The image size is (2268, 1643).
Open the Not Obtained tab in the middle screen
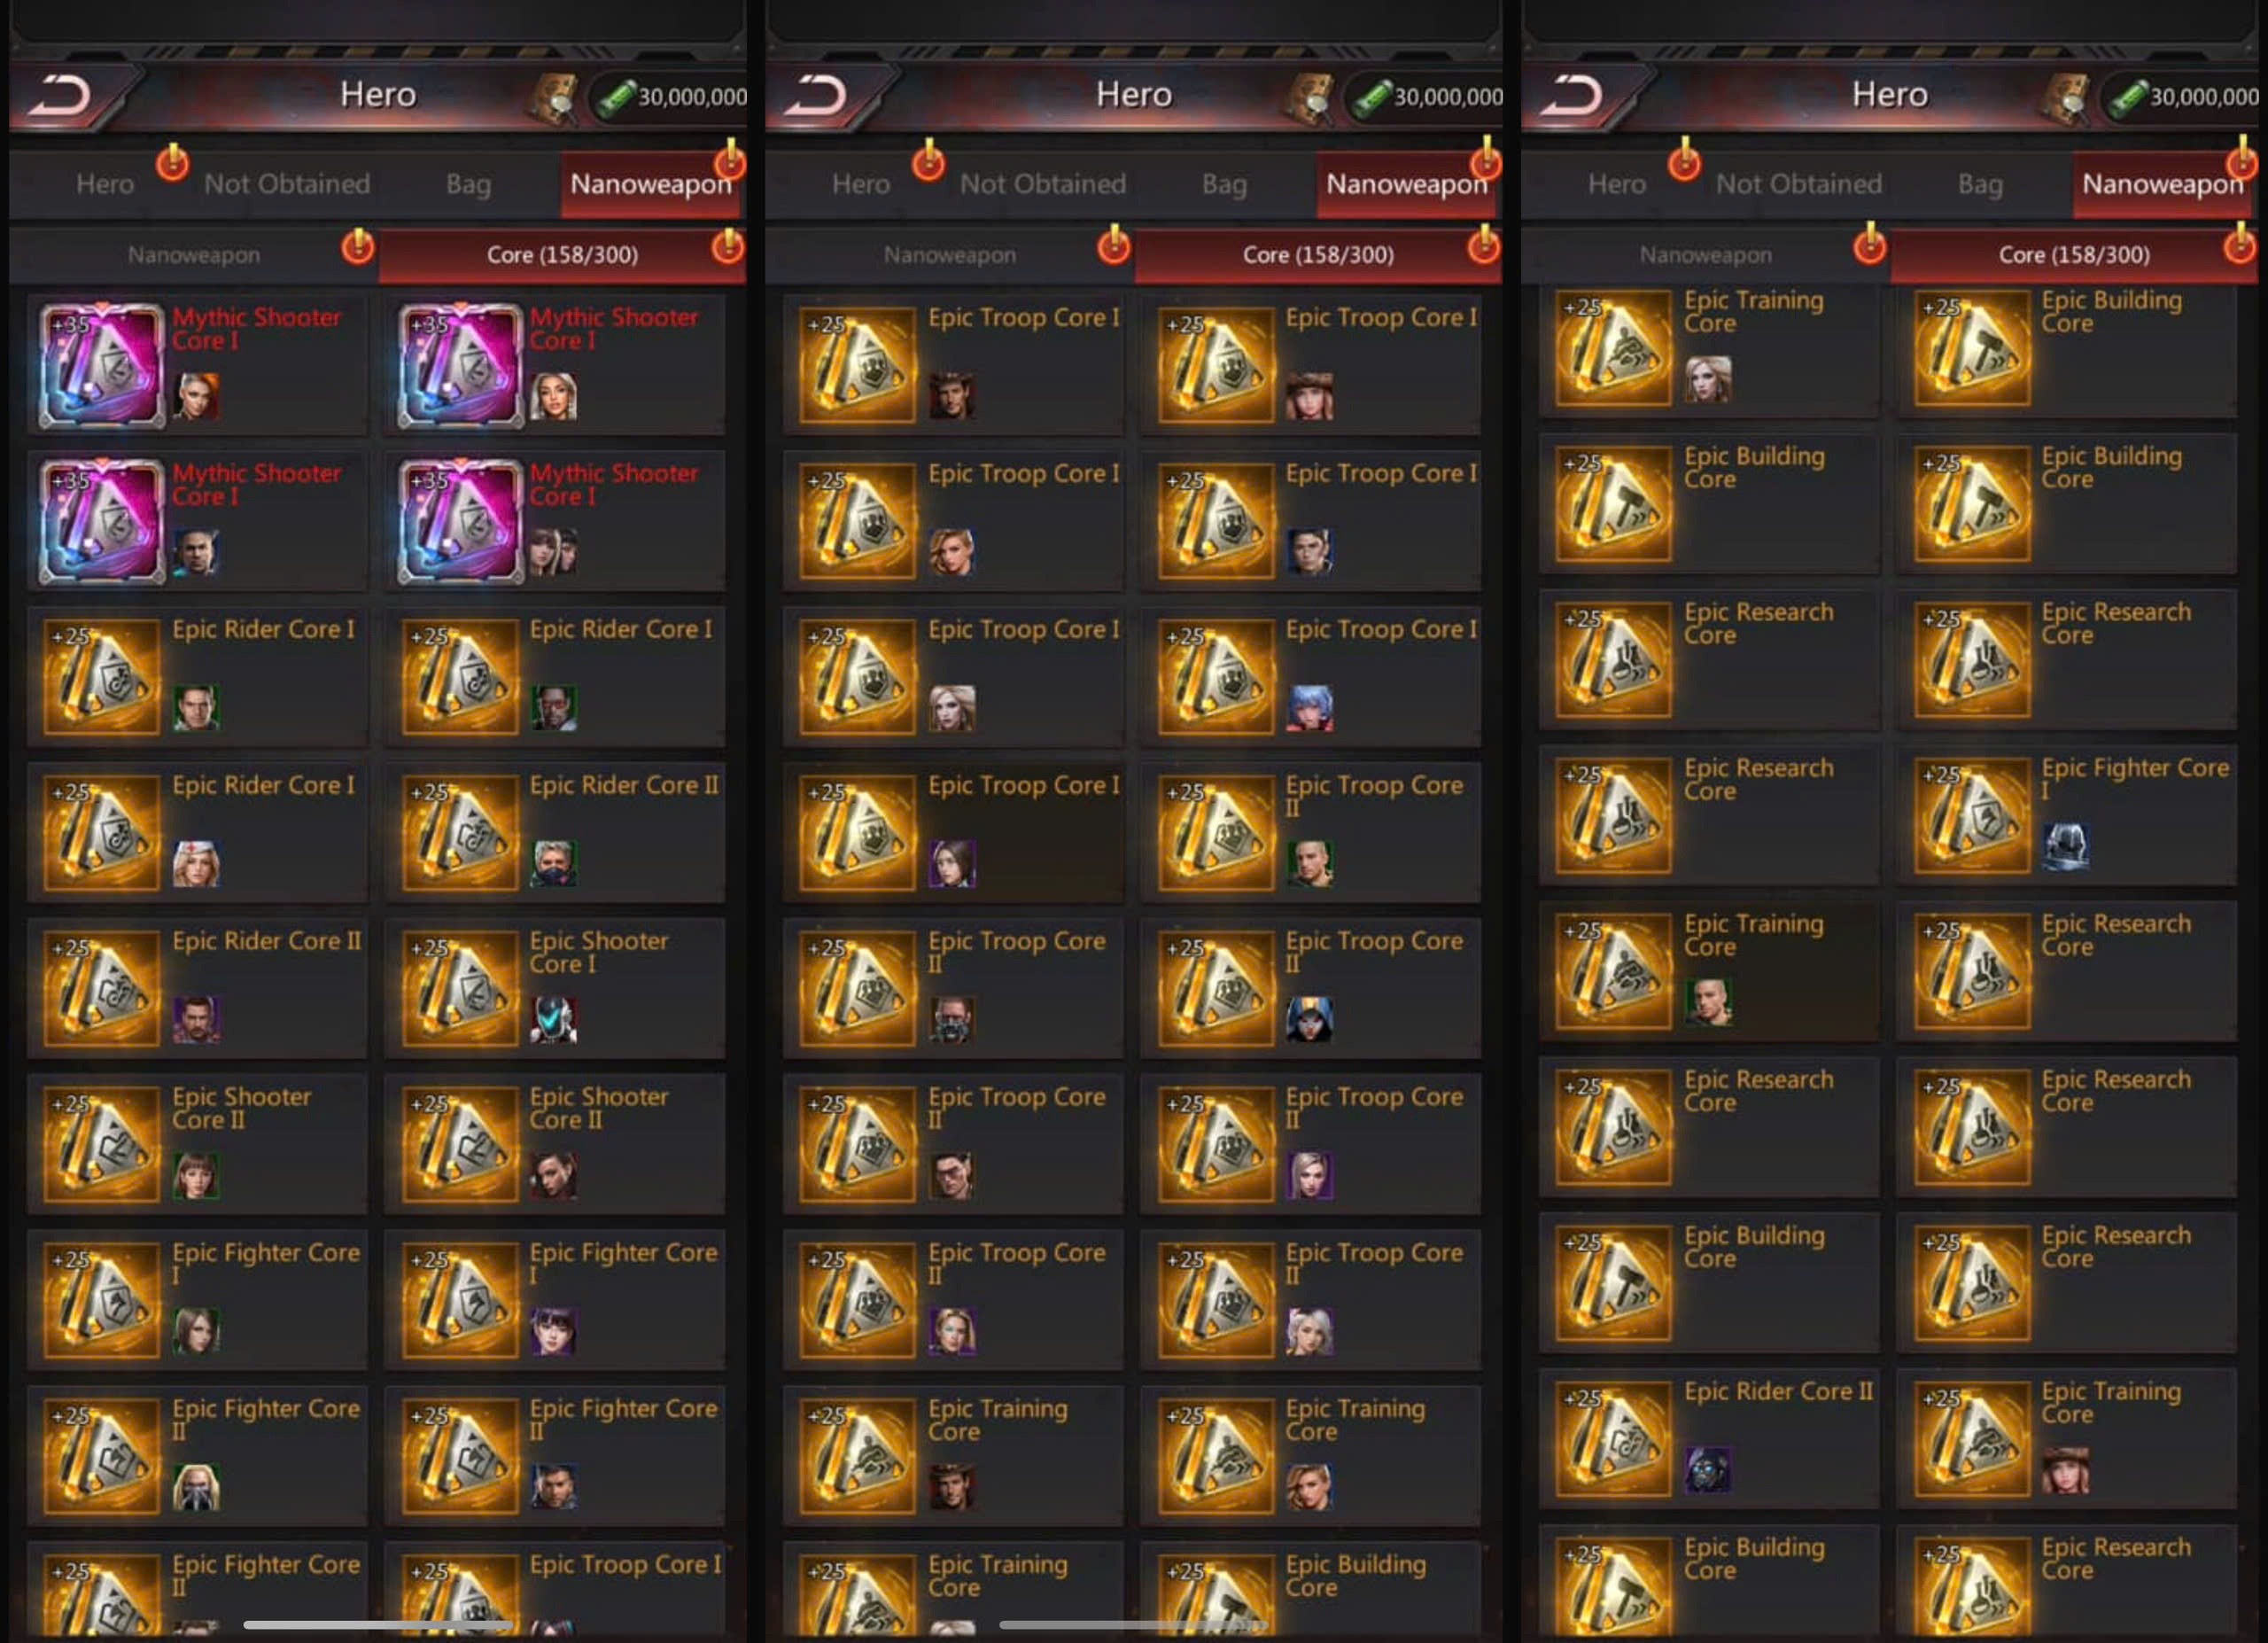[1043, 184]
